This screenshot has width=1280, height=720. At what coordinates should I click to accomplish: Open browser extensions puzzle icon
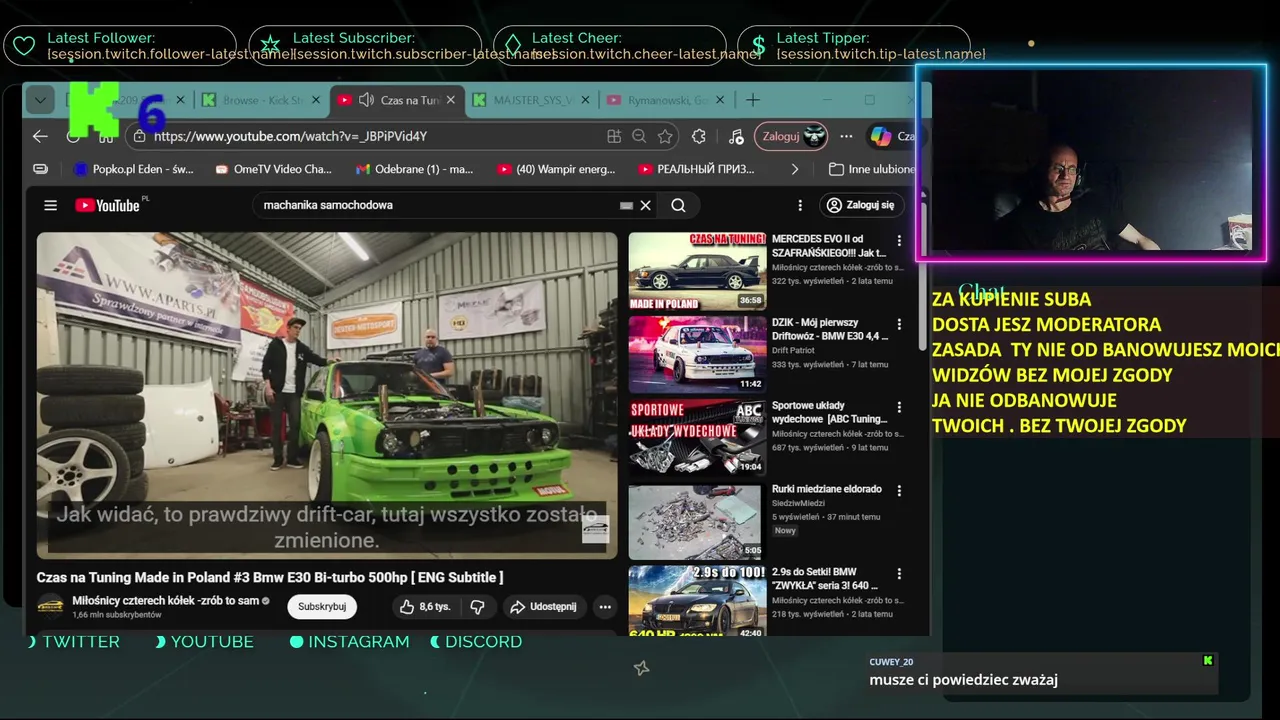(x=699, y=136)
